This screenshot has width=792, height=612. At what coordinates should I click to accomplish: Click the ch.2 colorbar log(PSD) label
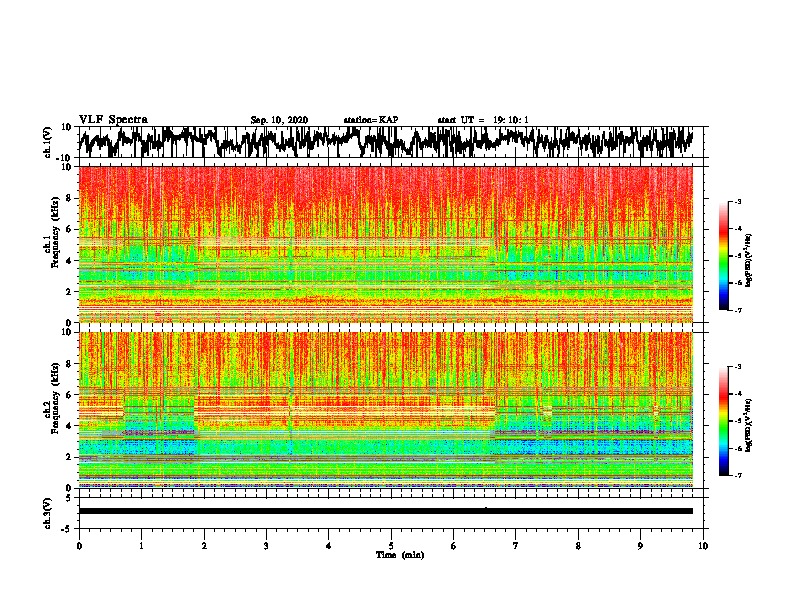pyautogui.click(x=748, y=426)
